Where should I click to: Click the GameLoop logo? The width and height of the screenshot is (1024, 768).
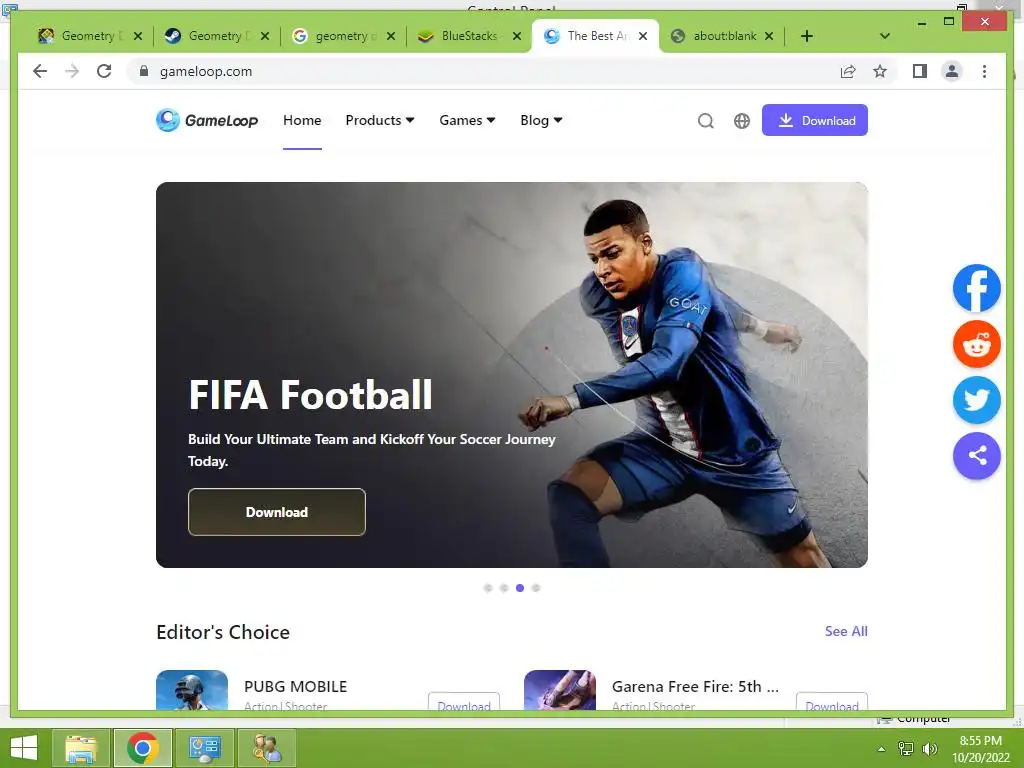(x=207, y=120)
